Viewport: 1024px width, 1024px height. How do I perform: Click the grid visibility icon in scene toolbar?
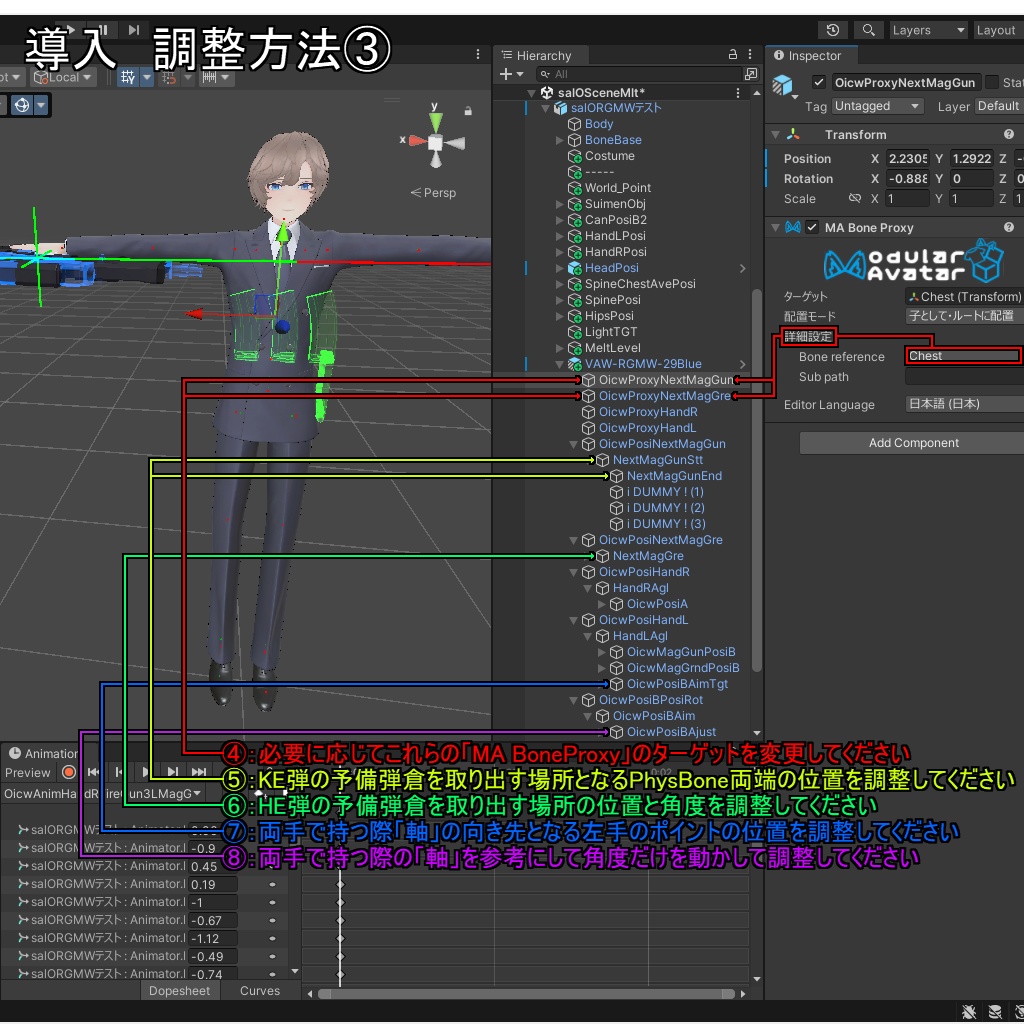coord(128,77)
